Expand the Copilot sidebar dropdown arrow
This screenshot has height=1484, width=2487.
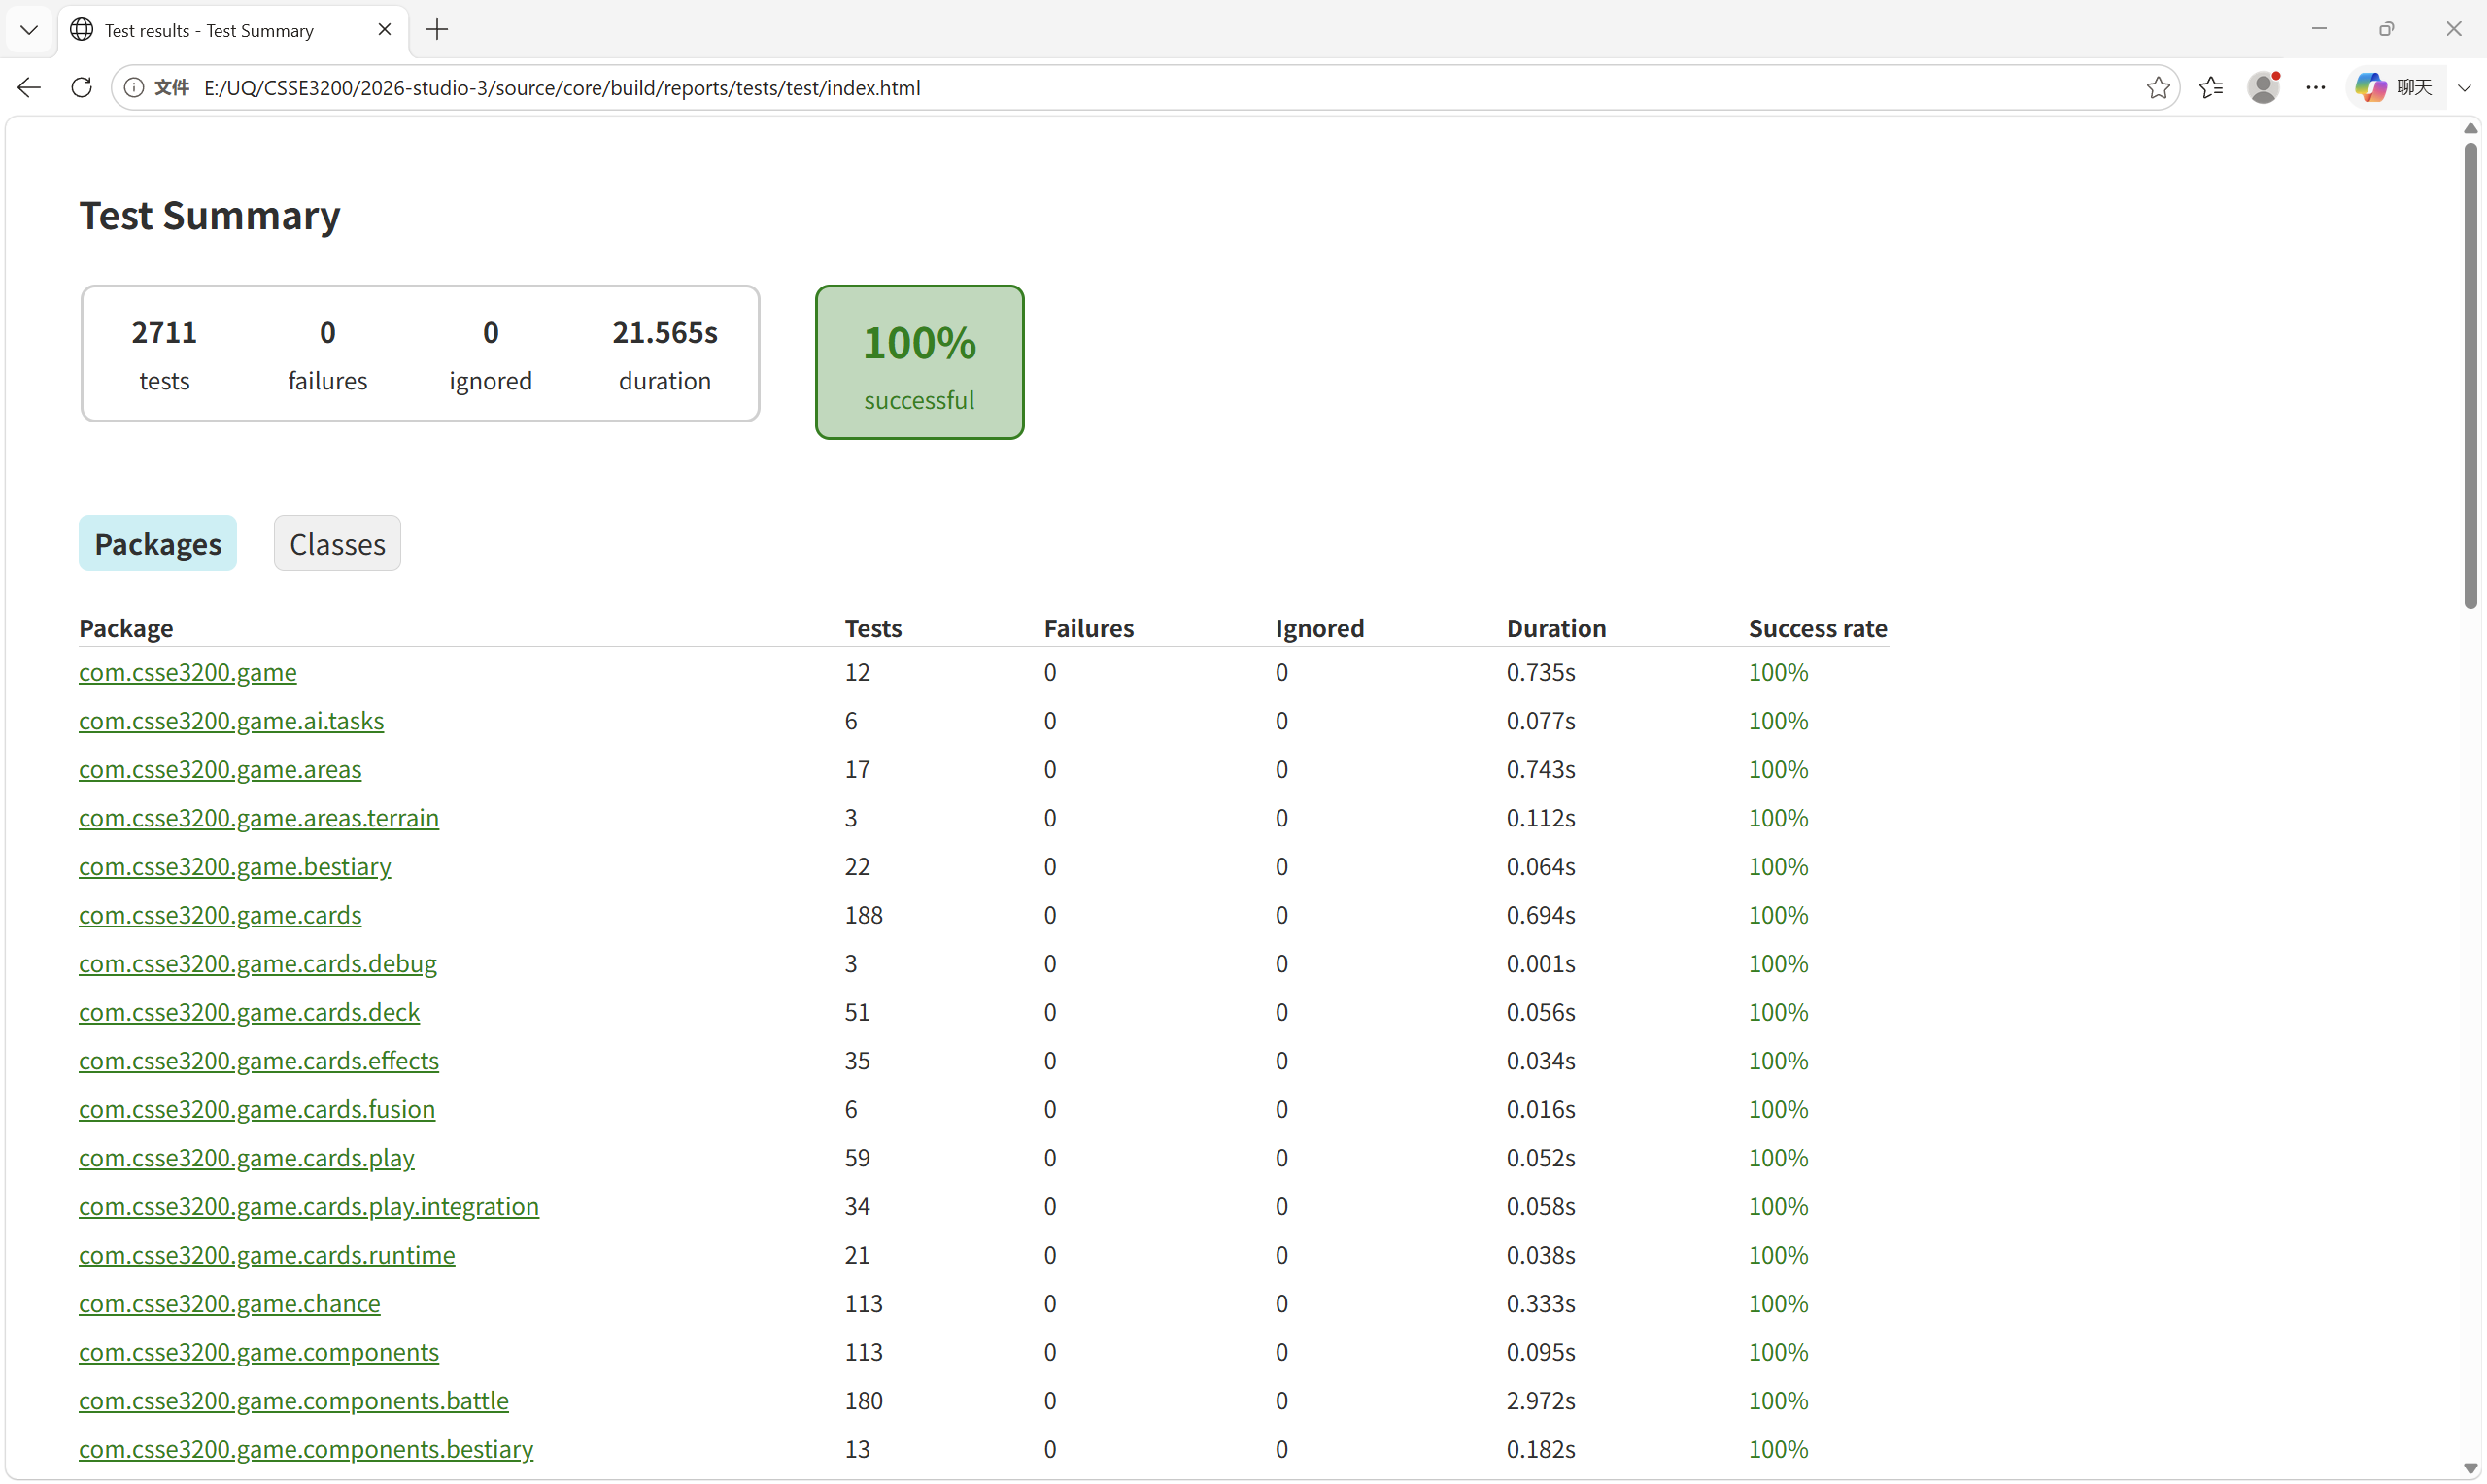[x=2464, y=88]
